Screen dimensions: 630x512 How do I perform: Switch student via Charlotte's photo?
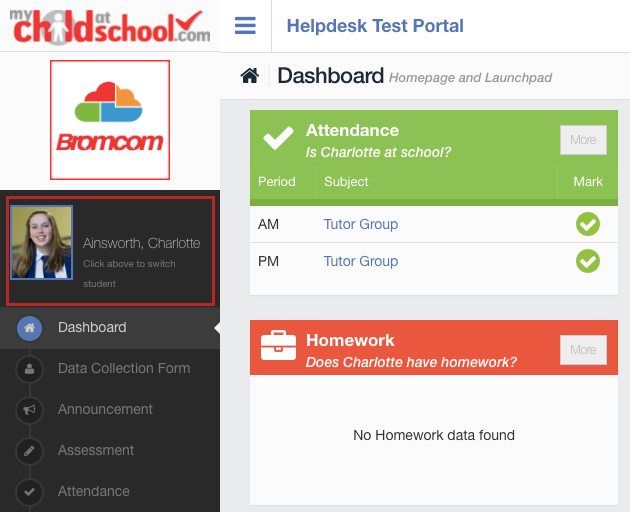[x=42, y=242]
